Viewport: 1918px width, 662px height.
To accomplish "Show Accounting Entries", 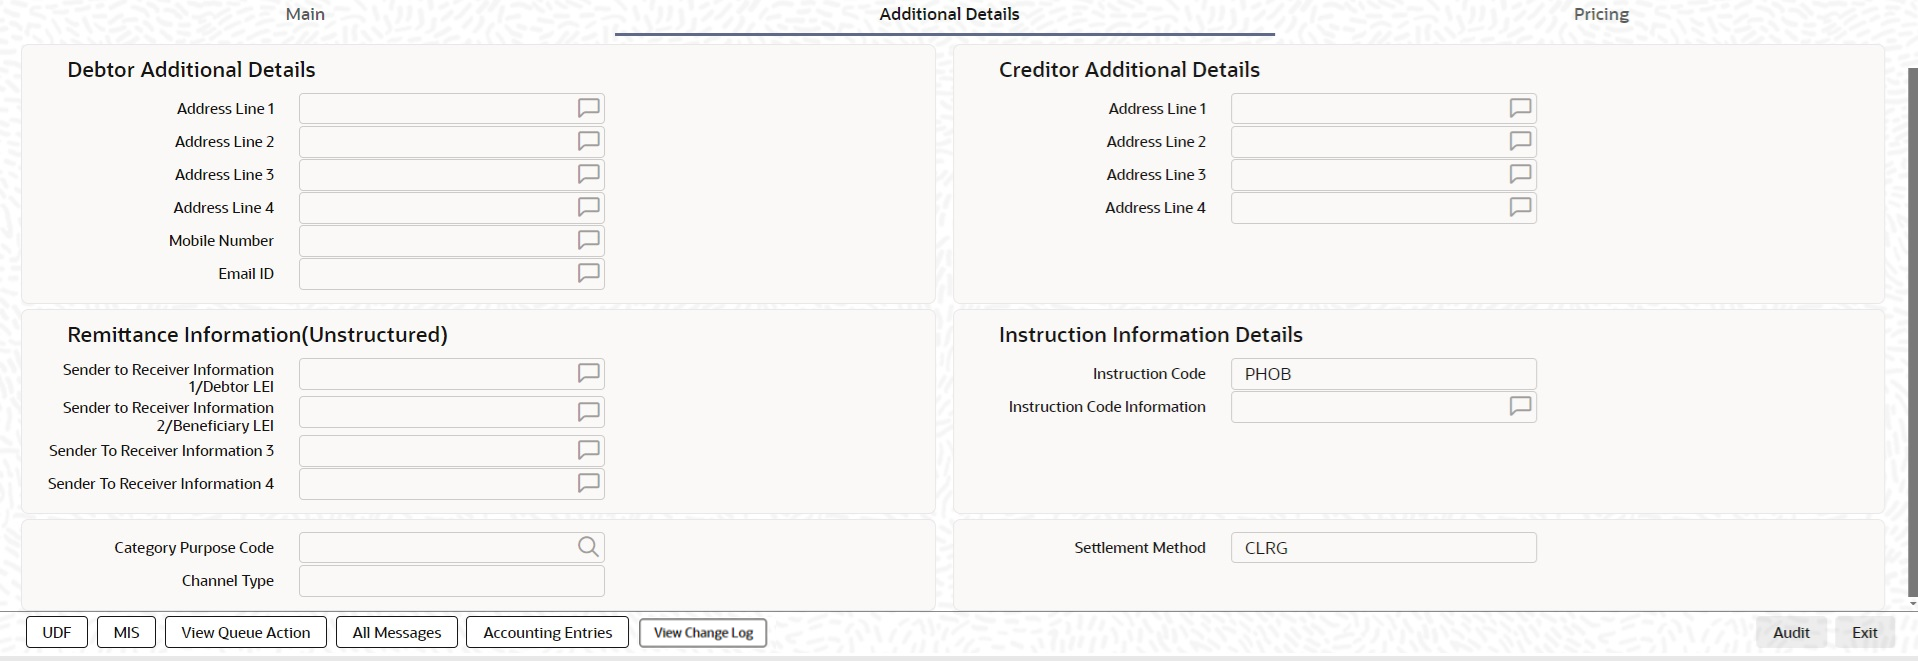I will 547,632.
